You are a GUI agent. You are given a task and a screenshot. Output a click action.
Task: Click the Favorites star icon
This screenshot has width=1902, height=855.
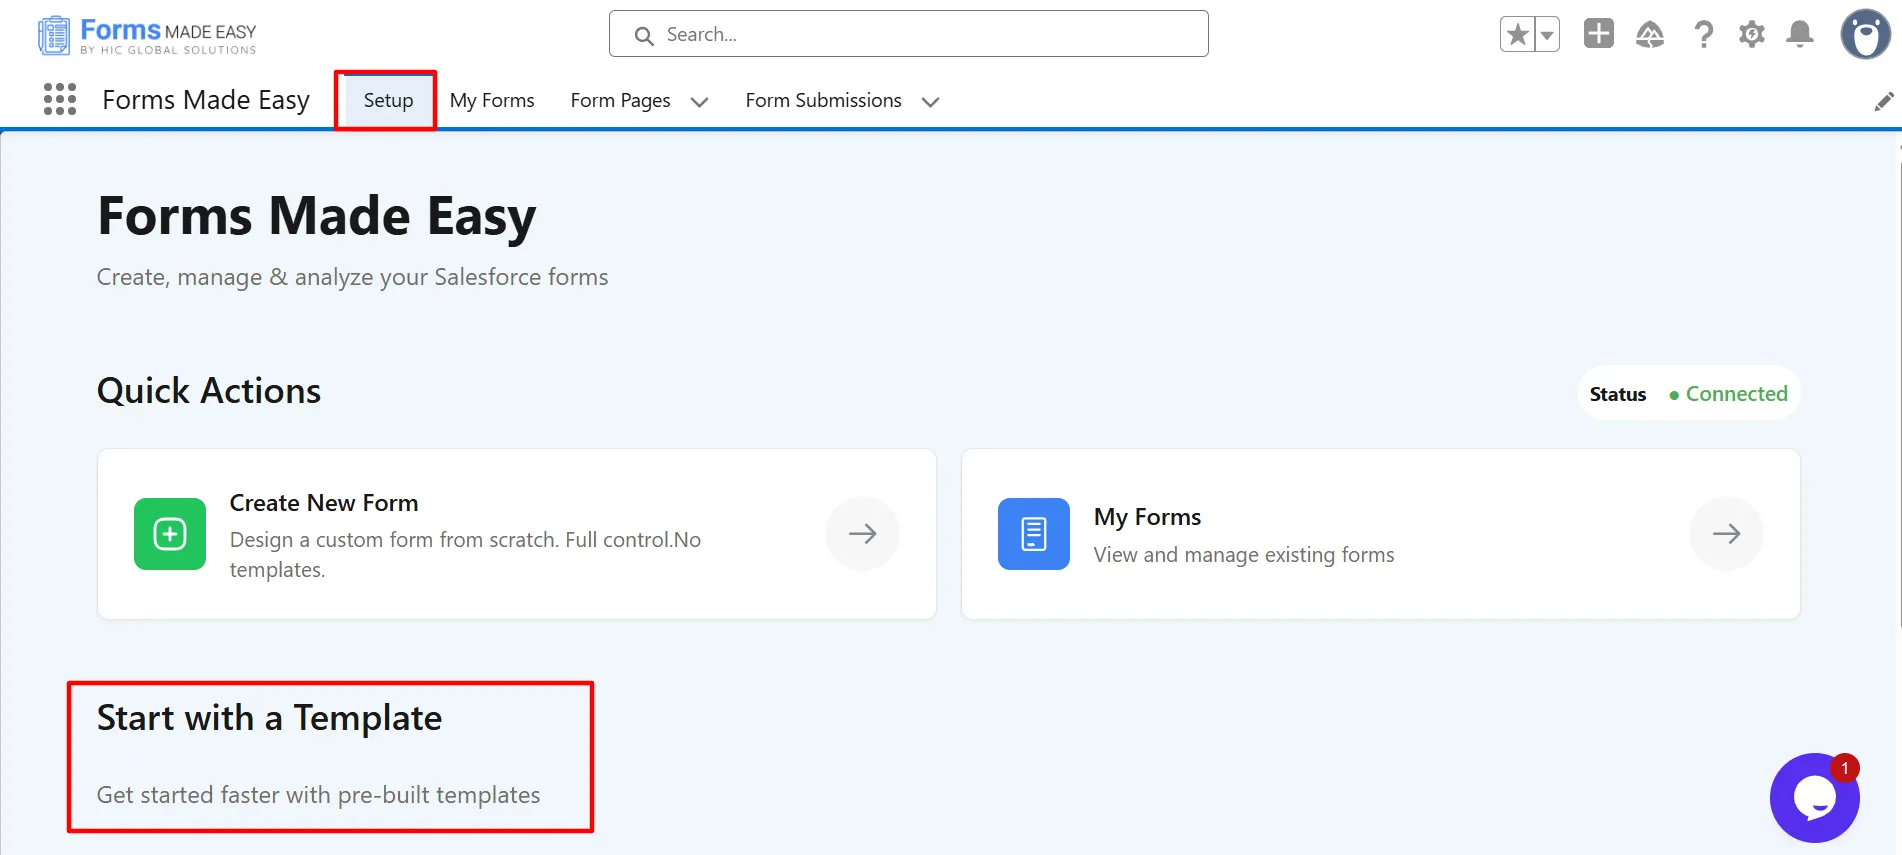[1517, 35]
